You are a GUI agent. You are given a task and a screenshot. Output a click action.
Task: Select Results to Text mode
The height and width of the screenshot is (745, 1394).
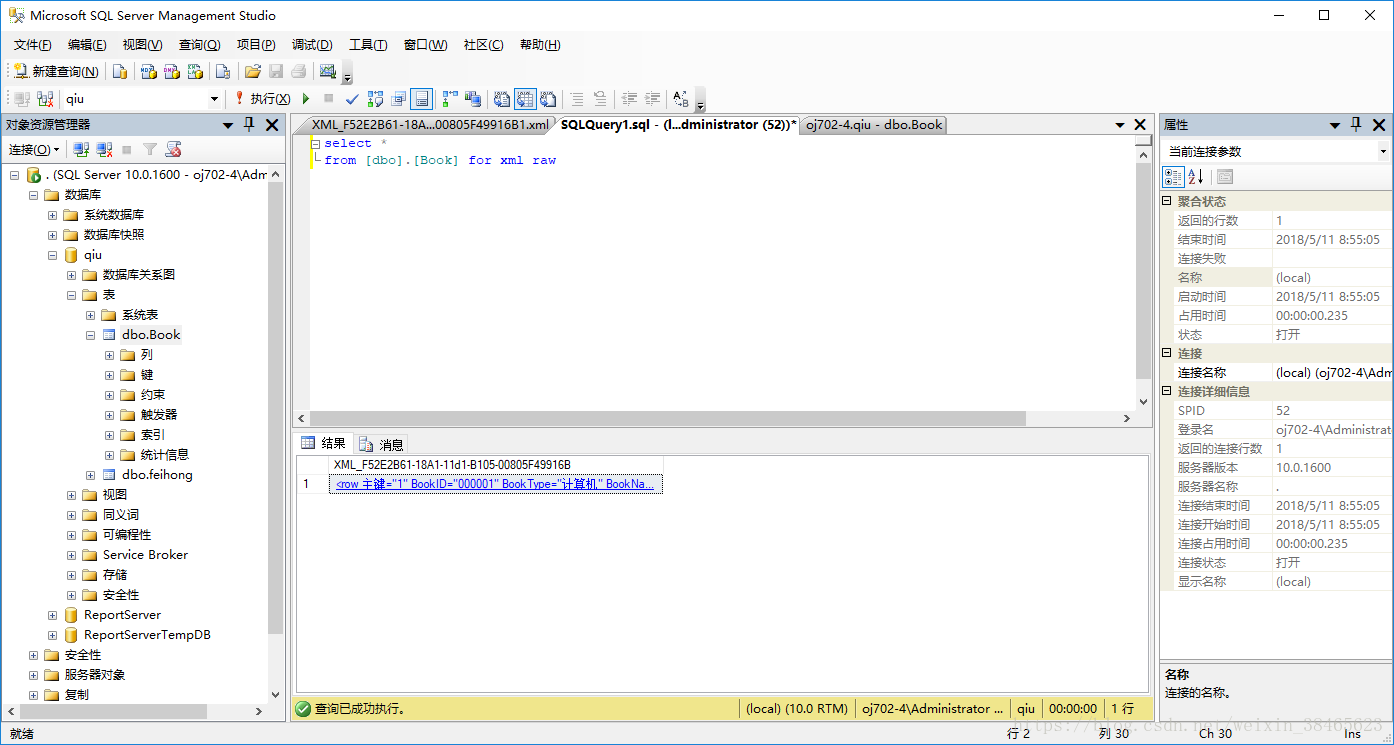point(502,99)
